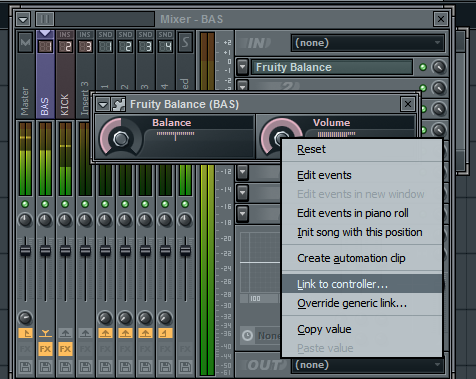Open the slot arrow next to the -14 dB mark
The image size is (476, 379).
[243, 193]
